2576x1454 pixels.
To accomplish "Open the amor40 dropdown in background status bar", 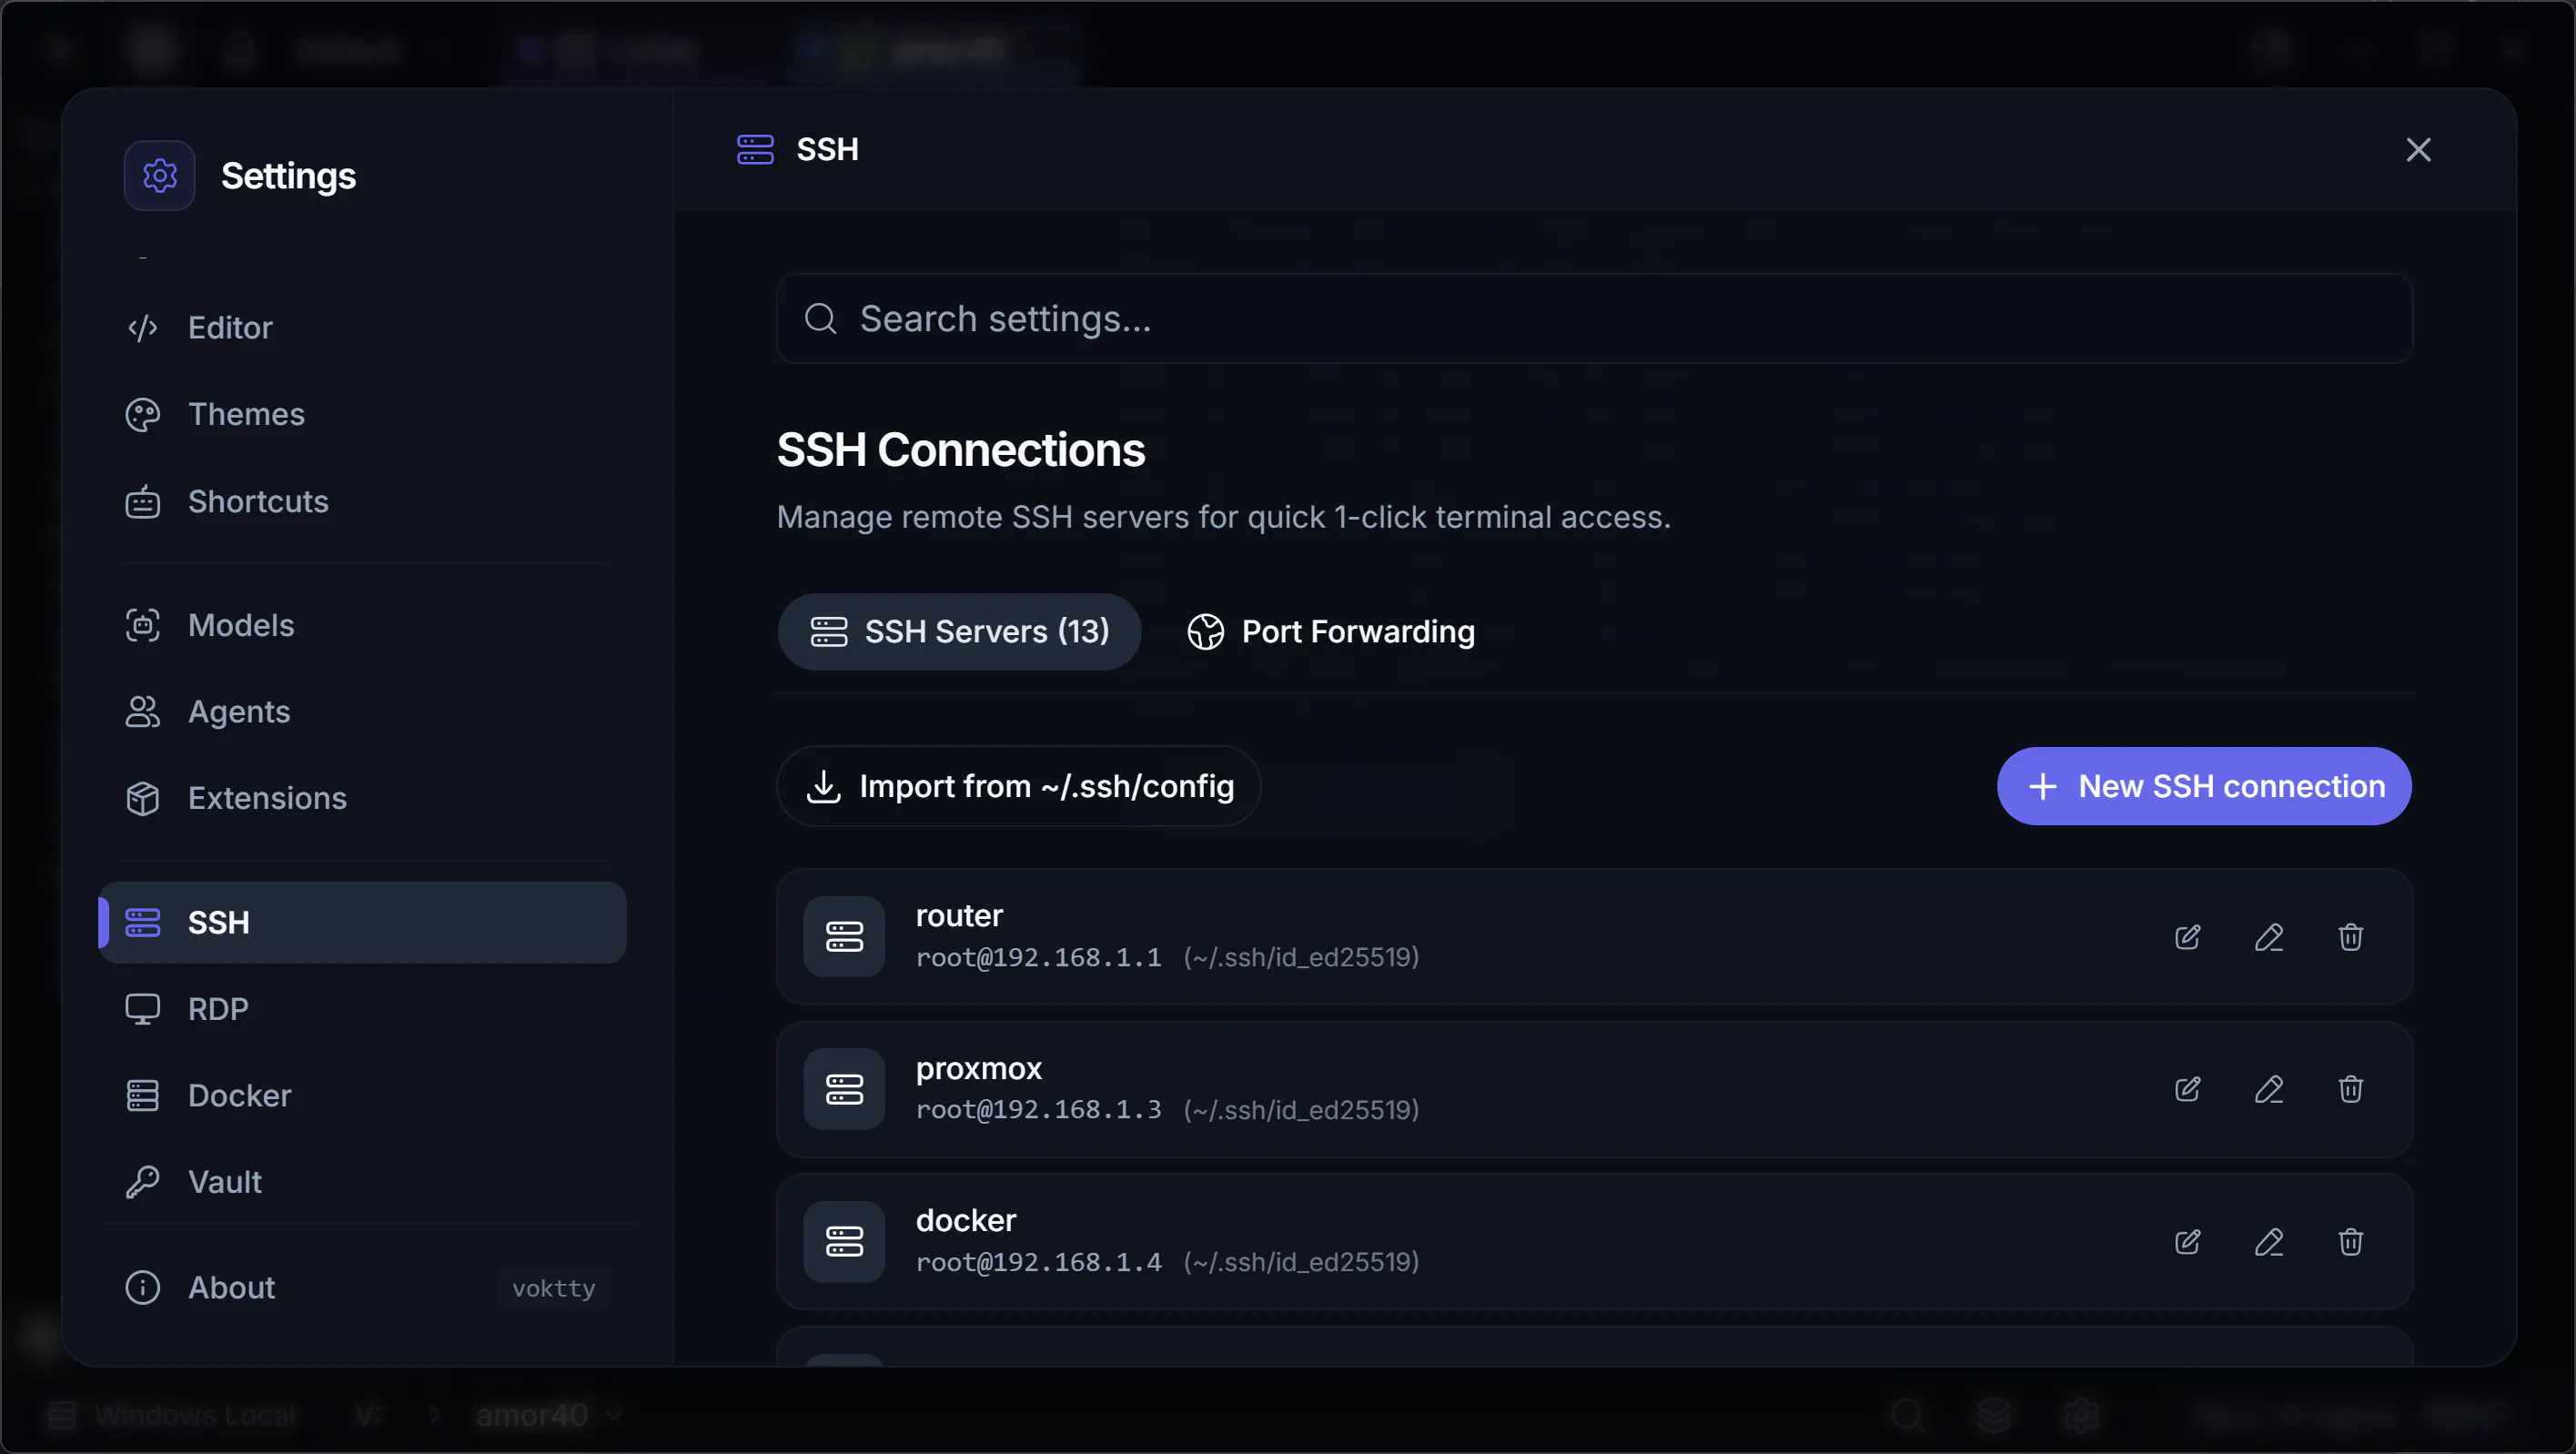I will click(550, 1415).
